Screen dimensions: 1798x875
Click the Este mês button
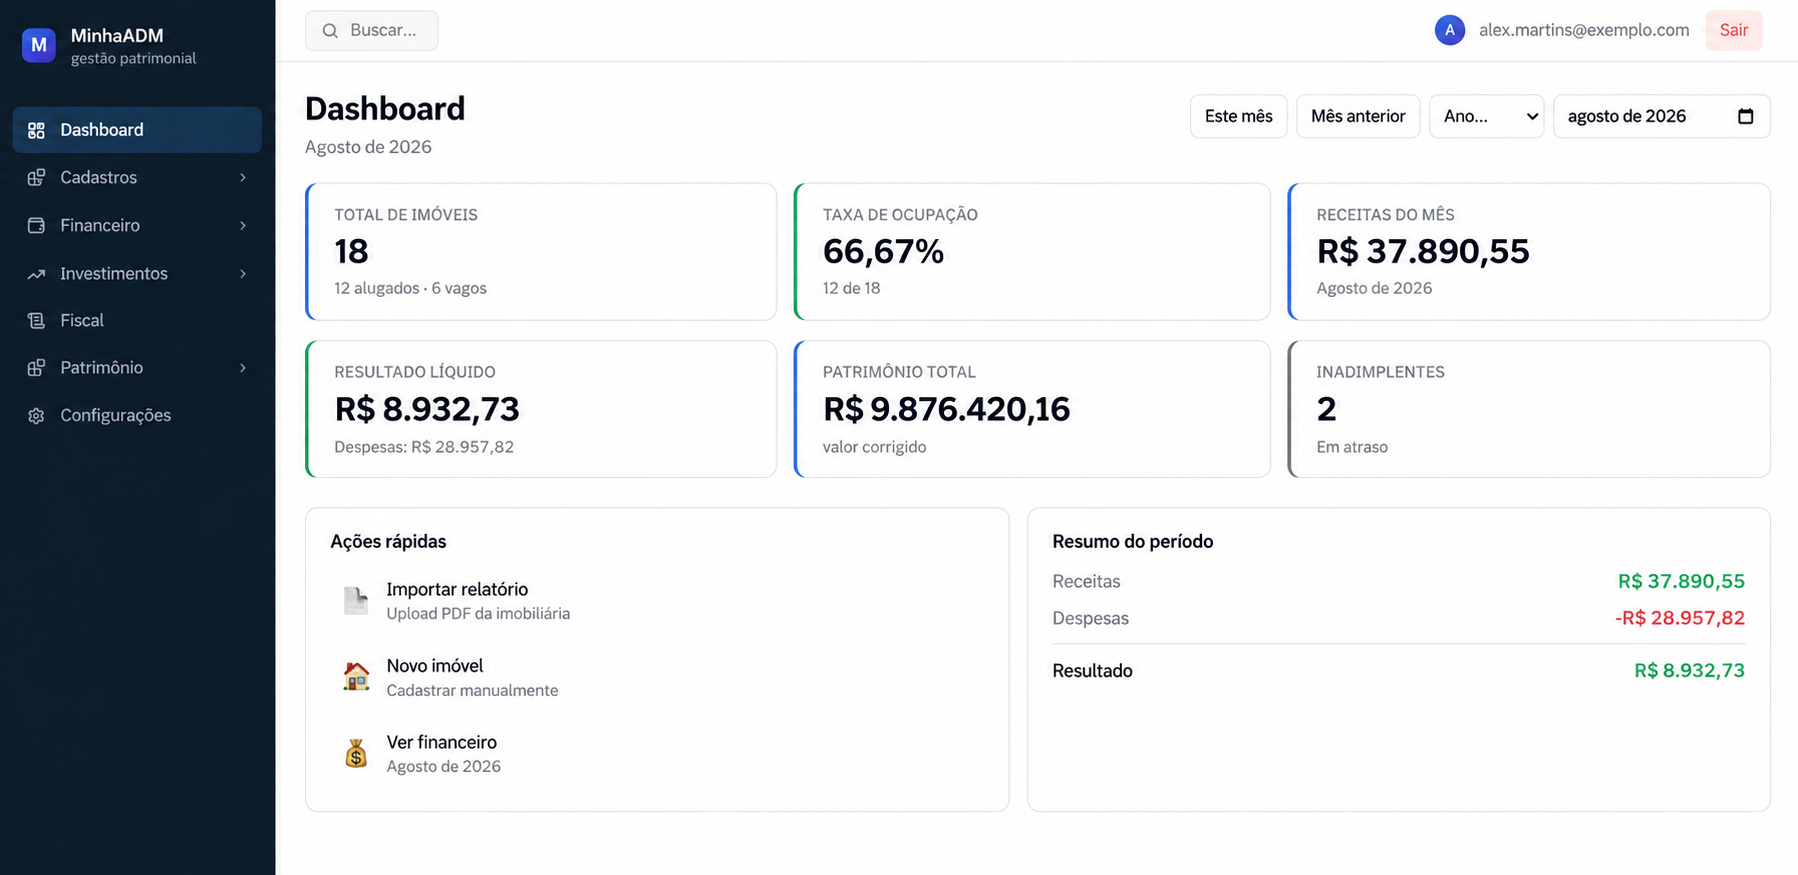click(1239, 116)
